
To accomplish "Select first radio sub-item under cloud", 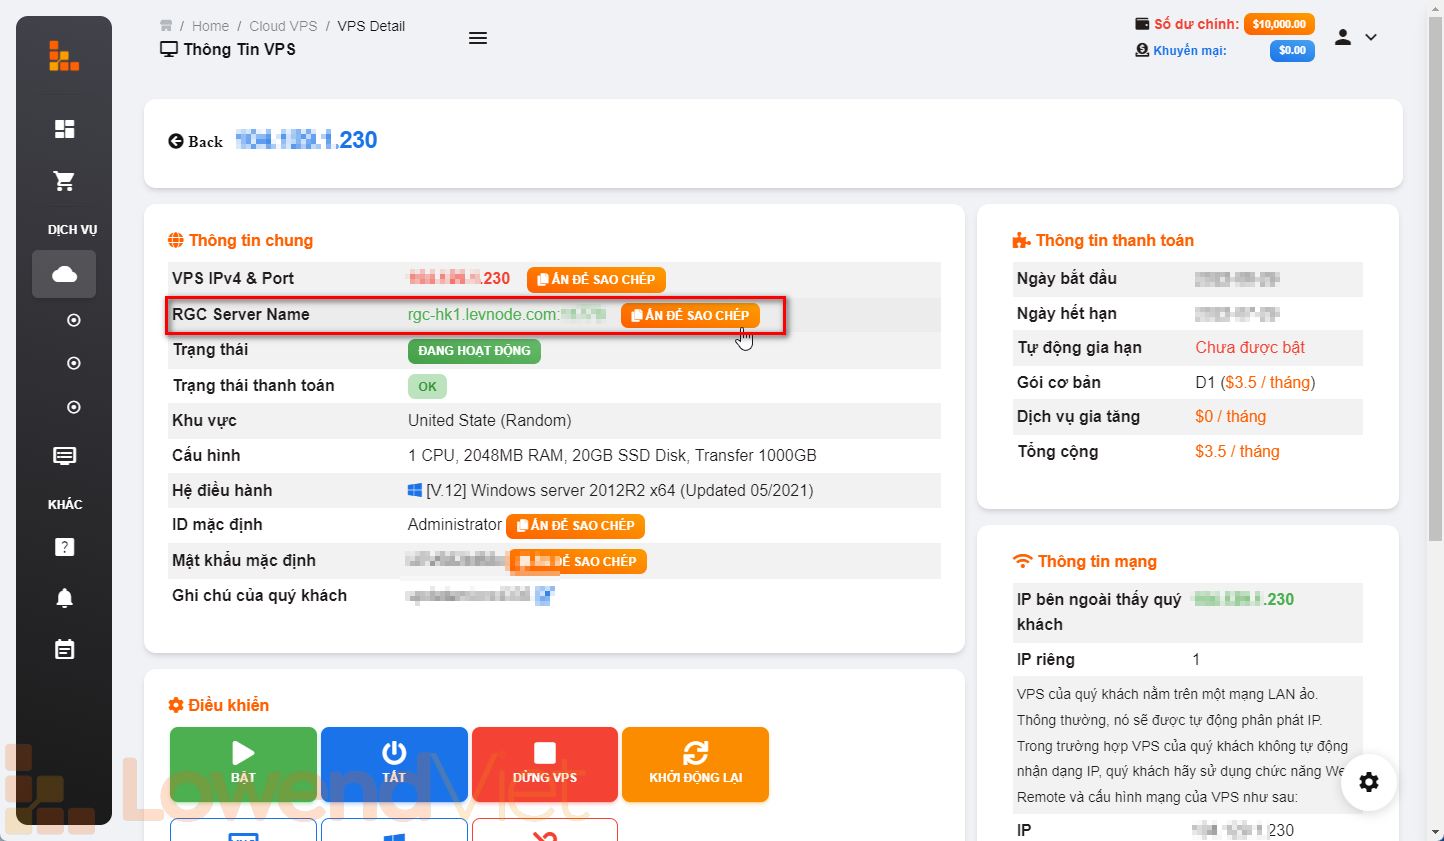I will coord(73,320).
